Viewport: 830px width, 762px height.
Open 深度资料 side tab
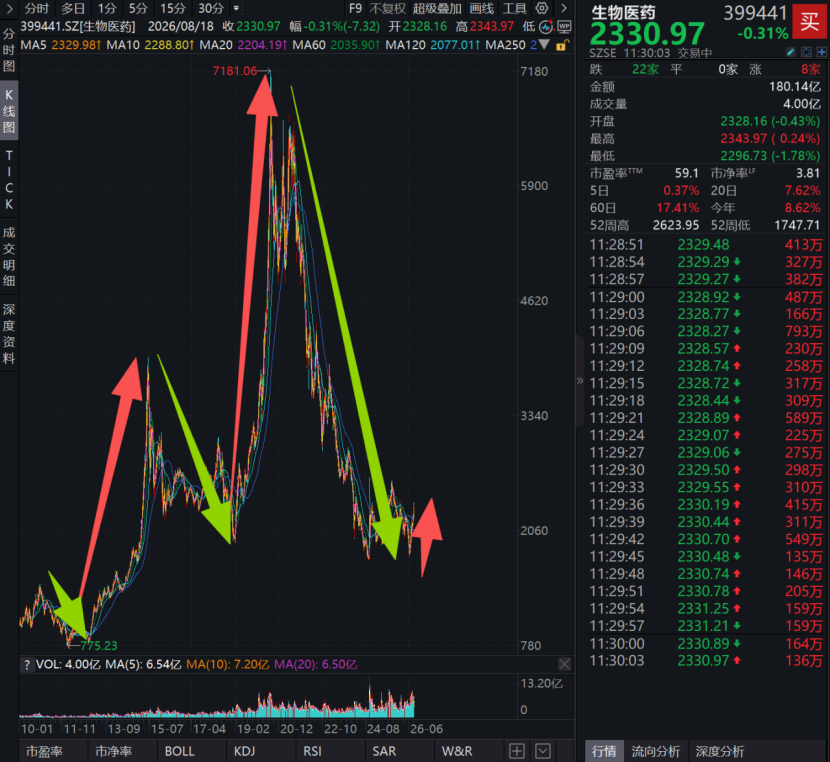9,333
